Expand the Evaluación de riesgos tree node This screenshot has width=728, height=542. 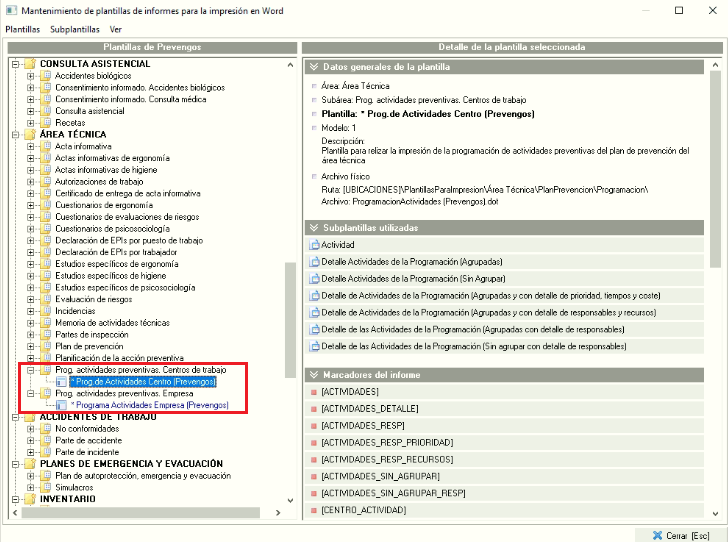pos(31,299)
